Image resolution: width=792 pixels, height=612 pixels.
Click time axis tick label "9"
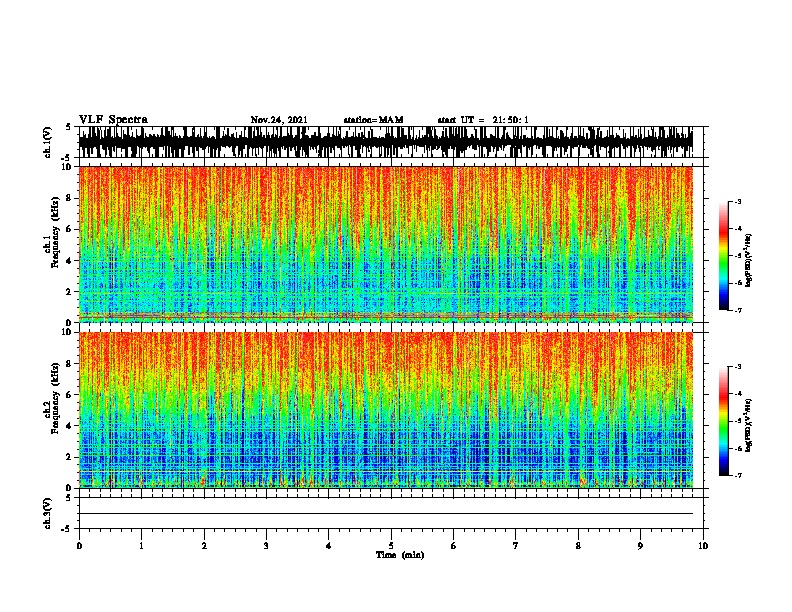640,546
